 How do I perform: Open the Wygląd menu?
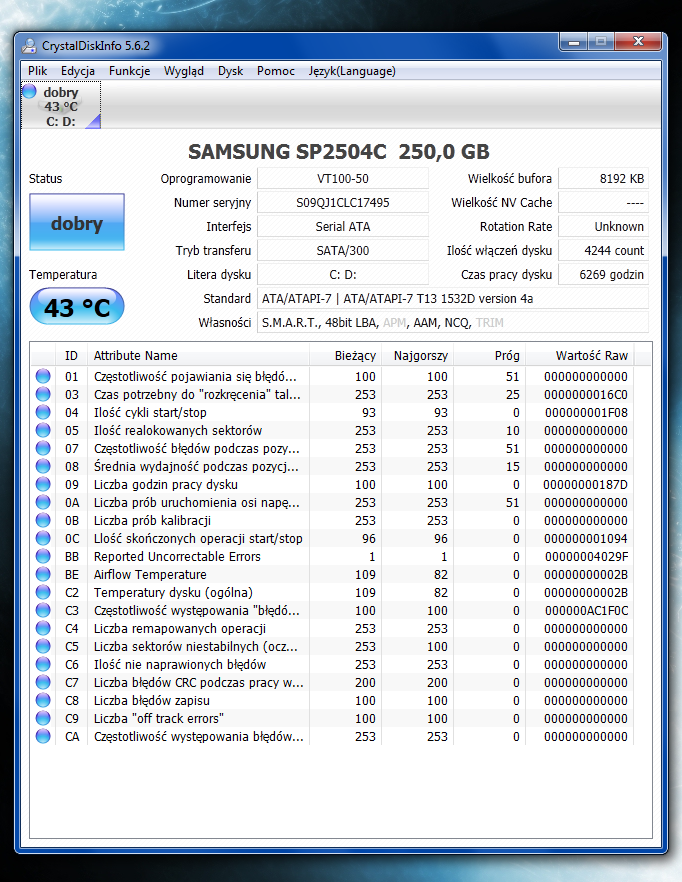point(183,71)
